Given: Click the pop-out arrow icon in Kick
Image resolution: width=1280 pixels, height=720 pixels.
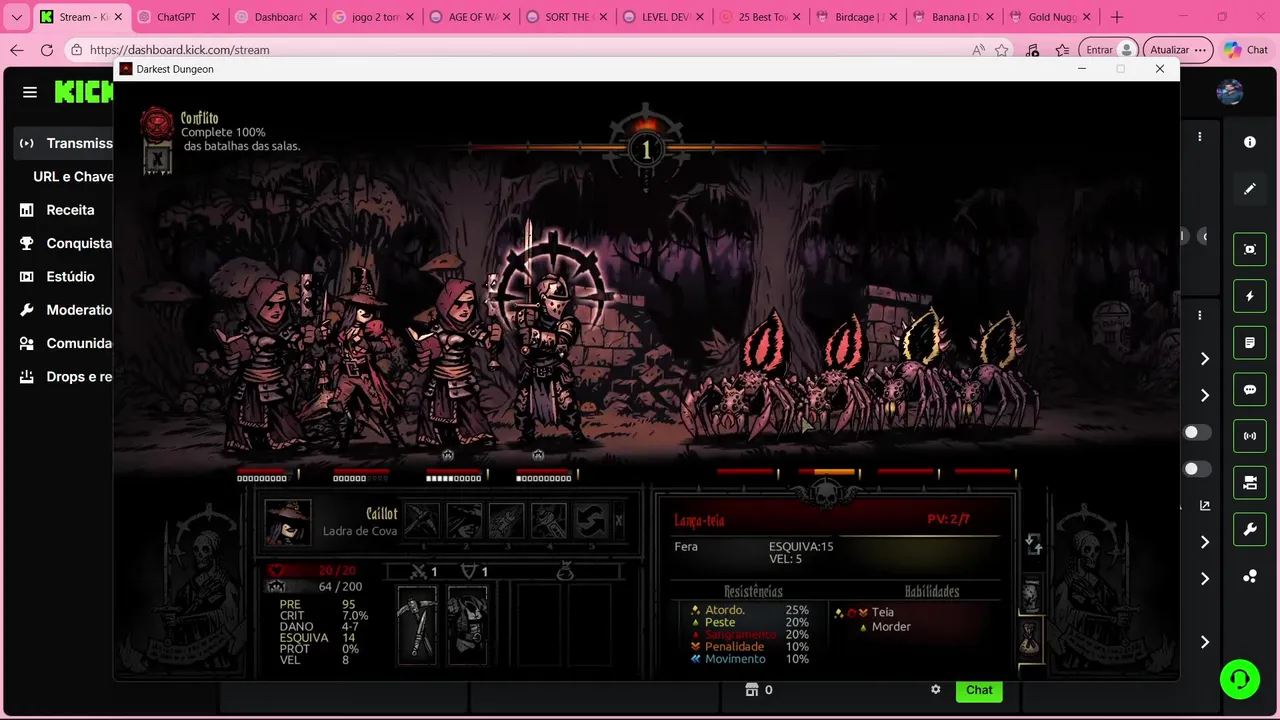Looking at the screenshot, I should tap(1205, 506).
